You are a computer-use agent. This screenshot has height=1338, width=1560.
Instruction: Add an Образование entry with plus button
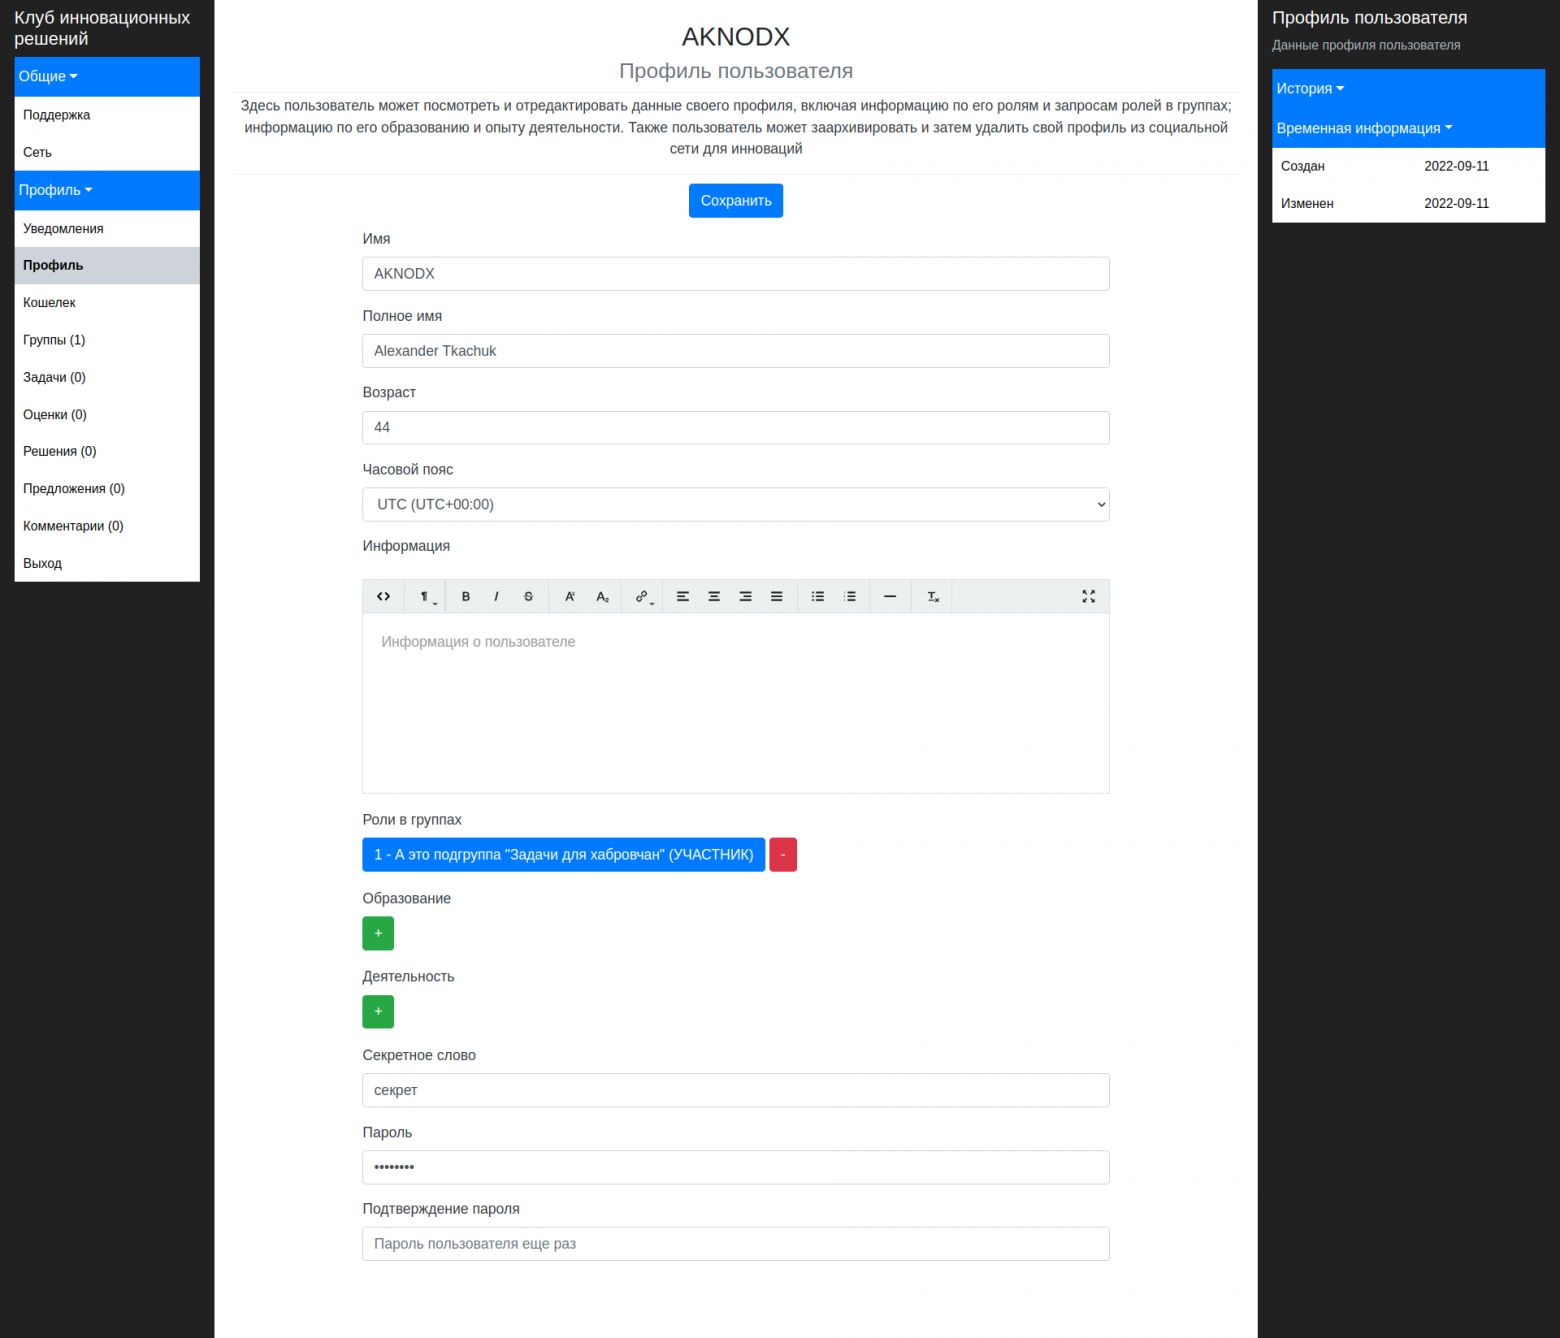click(x=378, y=934)
